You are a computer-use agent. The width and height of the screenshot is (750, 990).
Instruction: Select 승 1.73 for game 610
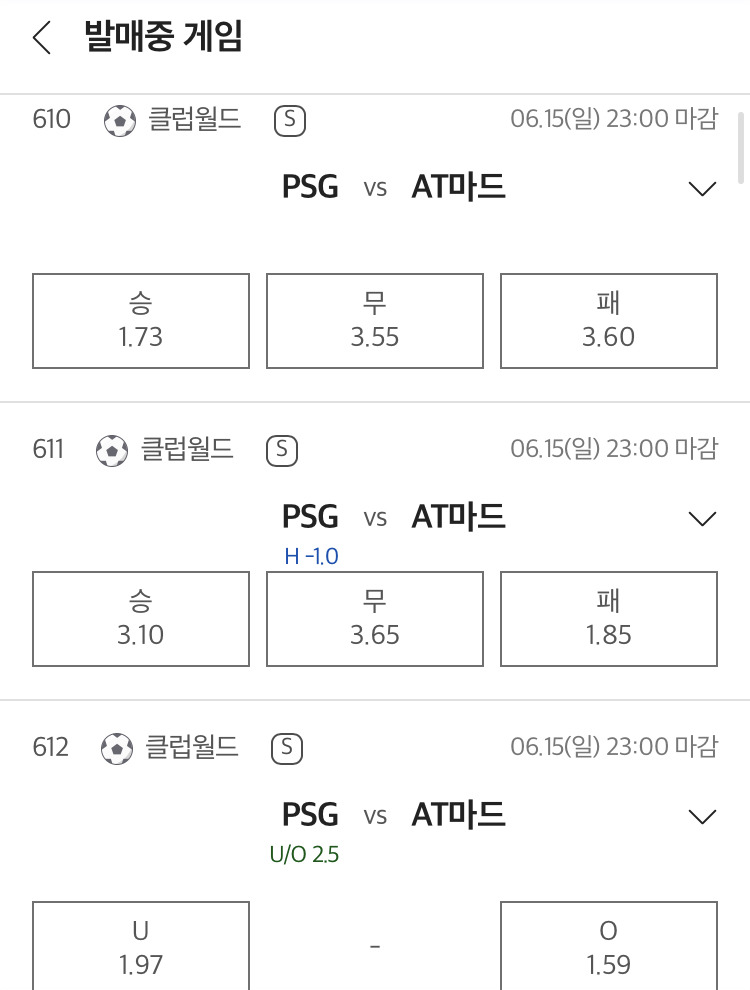141,321
